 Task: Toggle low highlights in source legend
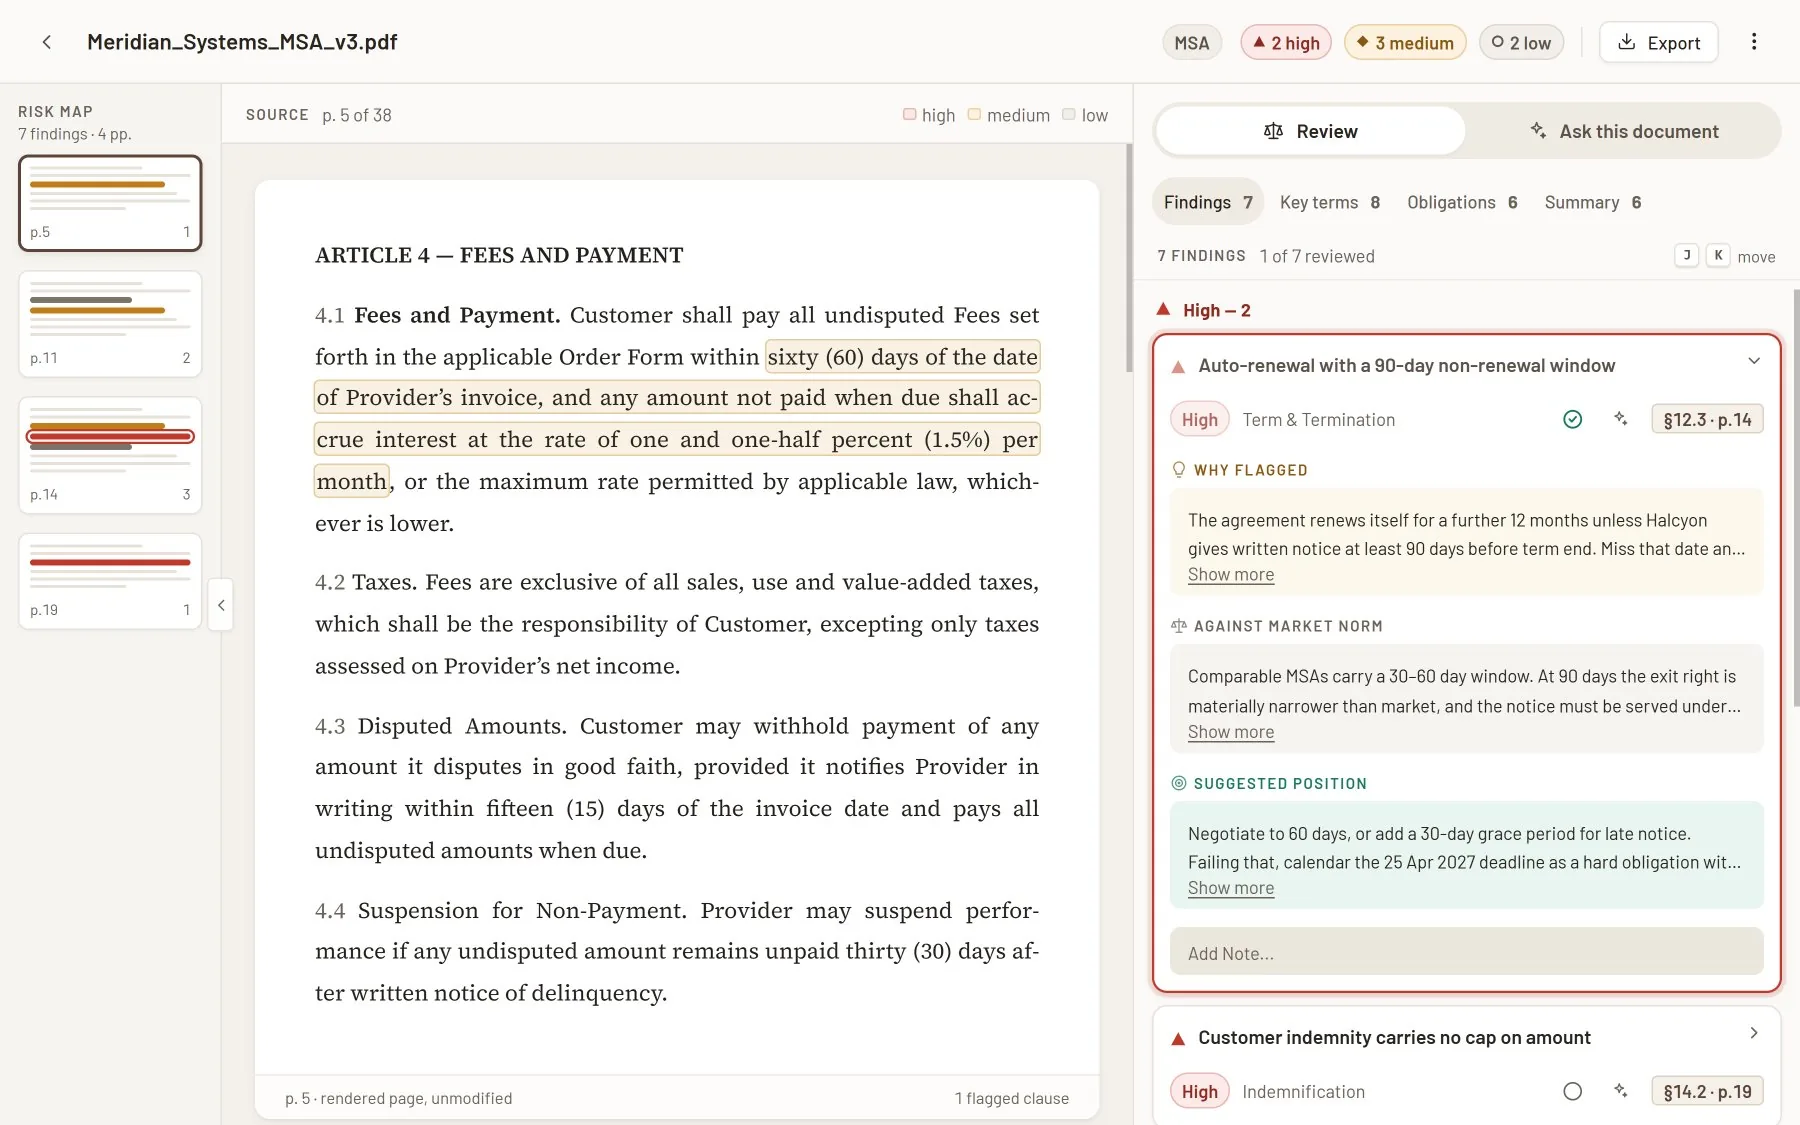(1085, 115)
